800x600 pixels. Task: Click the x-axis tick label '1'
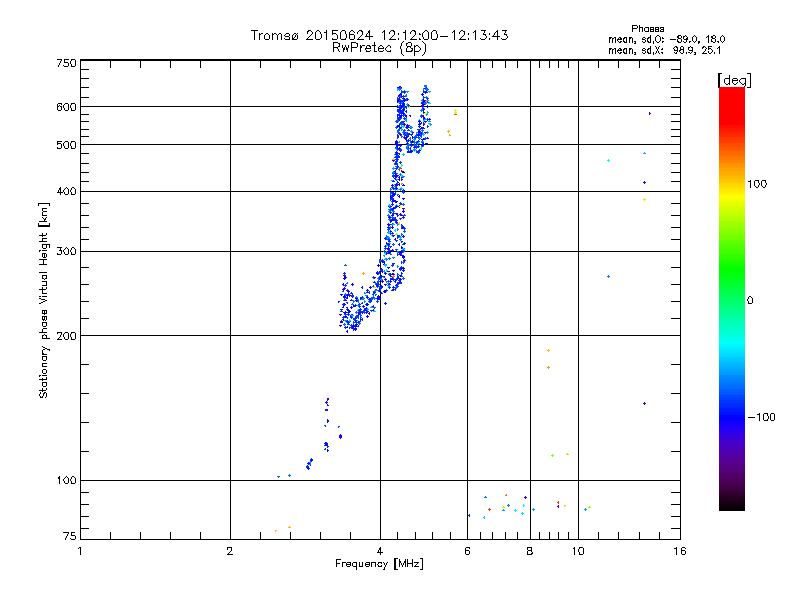coord(80,551)
